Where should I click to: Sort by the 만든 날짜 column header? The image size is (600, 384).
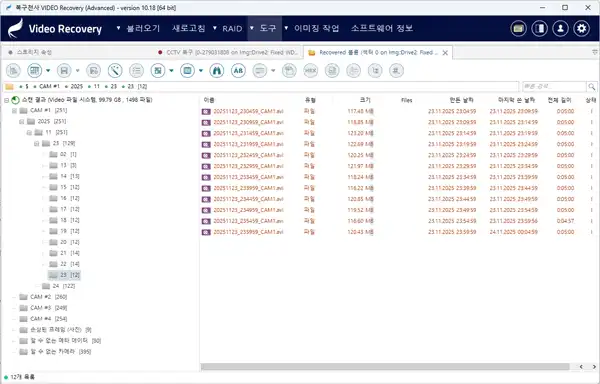point(461,100)
